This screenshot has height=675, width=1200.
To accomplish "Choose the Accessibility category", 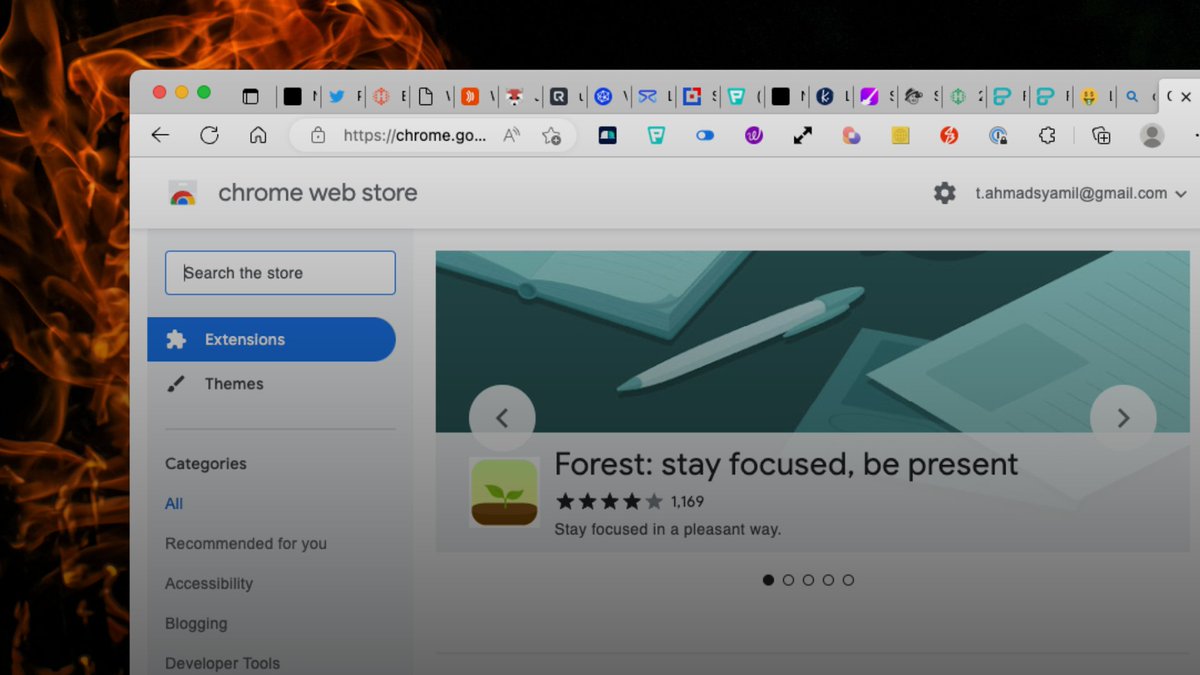I will [209, 584].
